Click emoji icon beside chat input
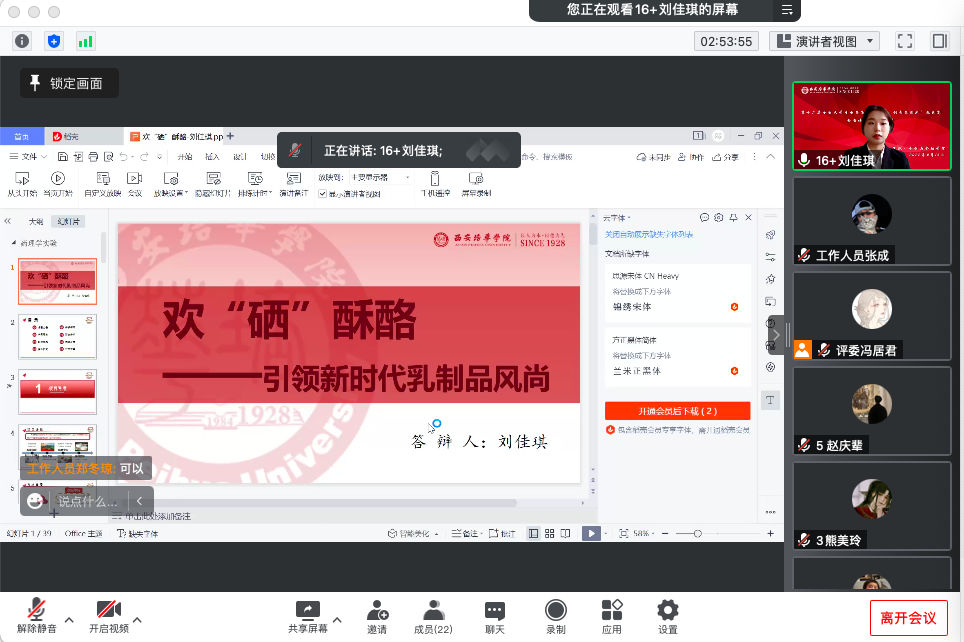This screenshot has height=642, width=964. (37, 500)
